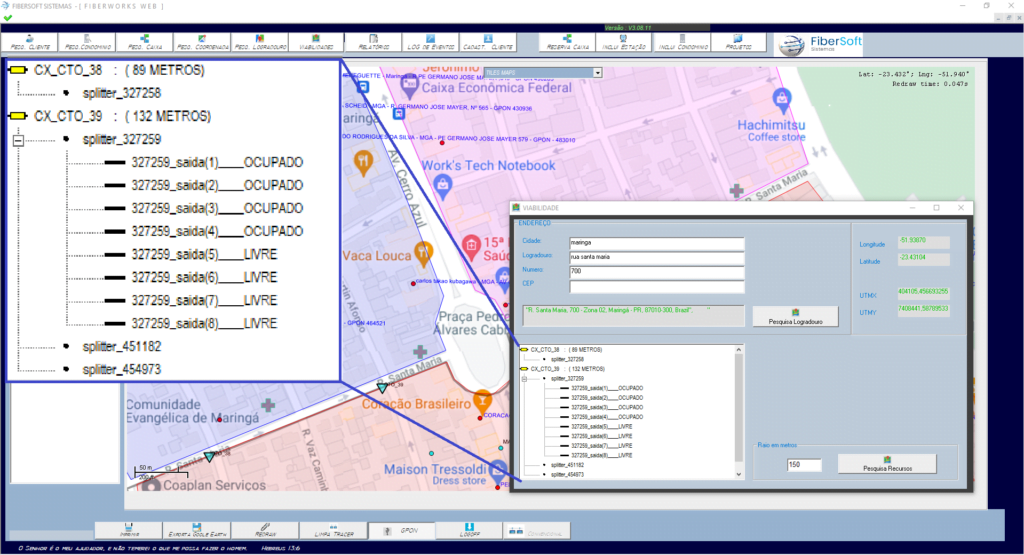Viewport: 1024px width, 555px height.
Task: Collapse splitter_327259 node in Viabilidade tree
Action: pos(523,379)
